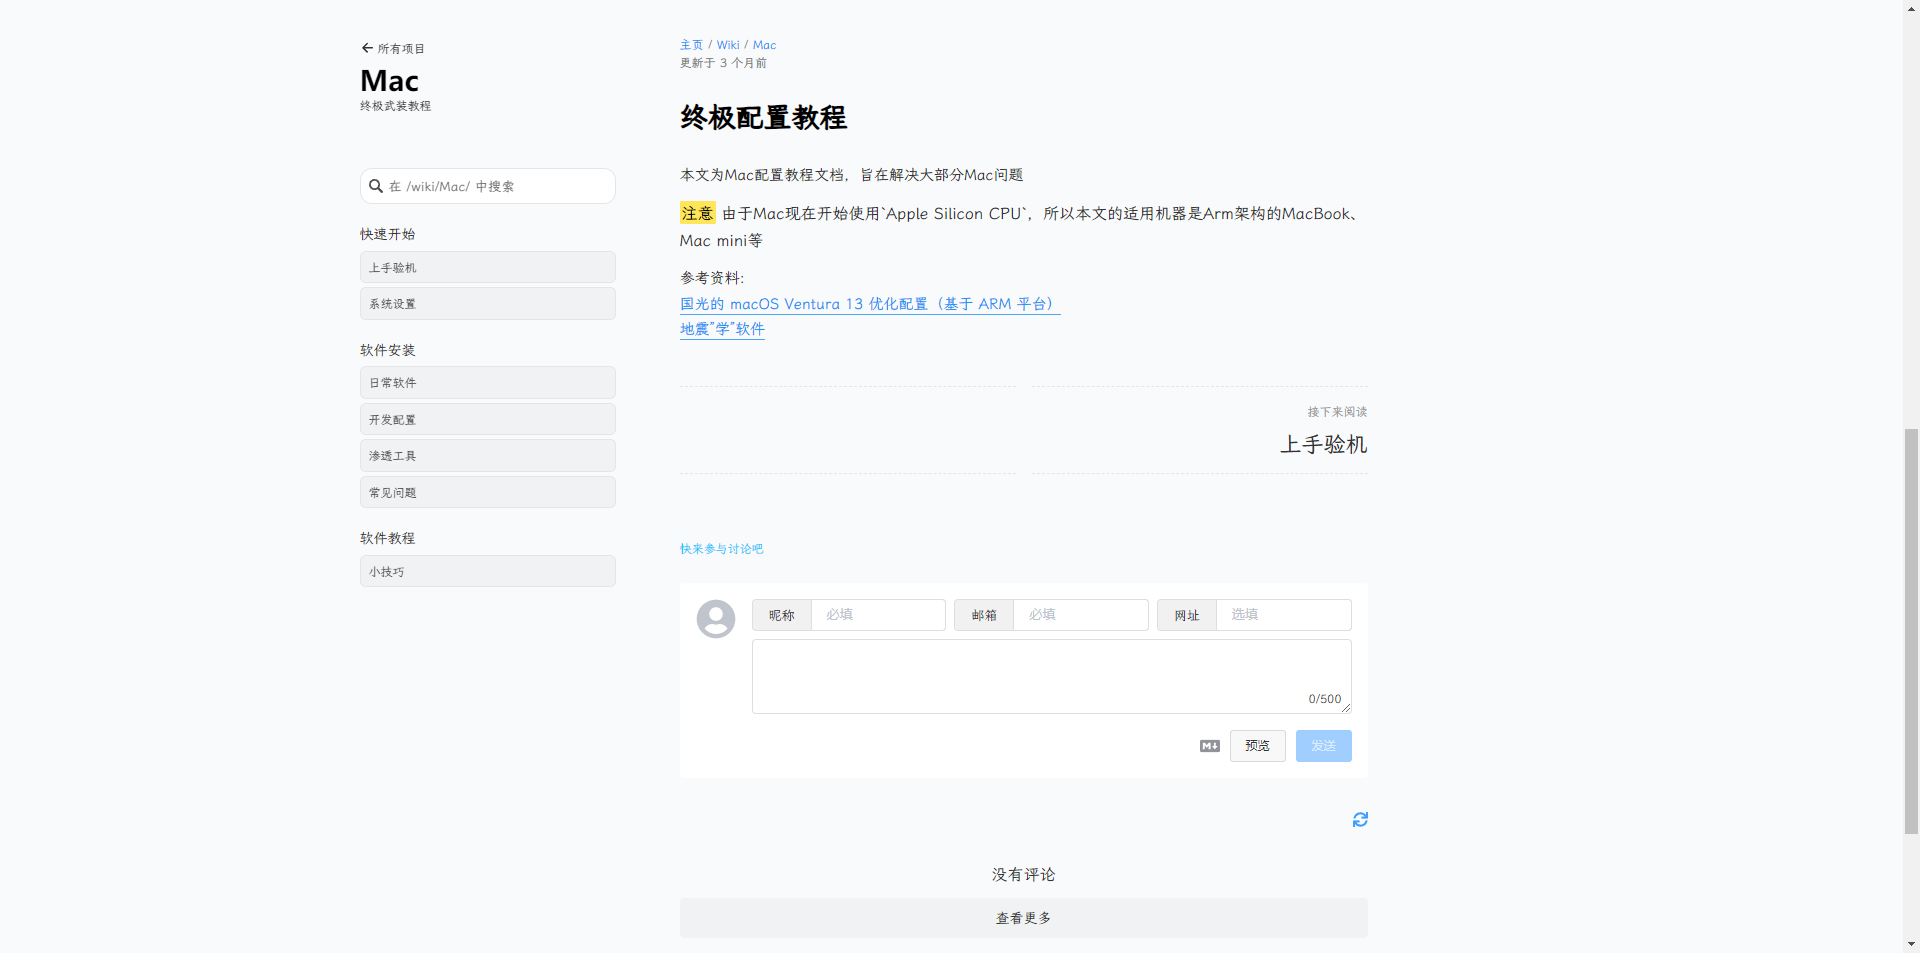Click the 预览 preview button
This screenshot has height=953, width=1920.
[x=1257, y=746]
